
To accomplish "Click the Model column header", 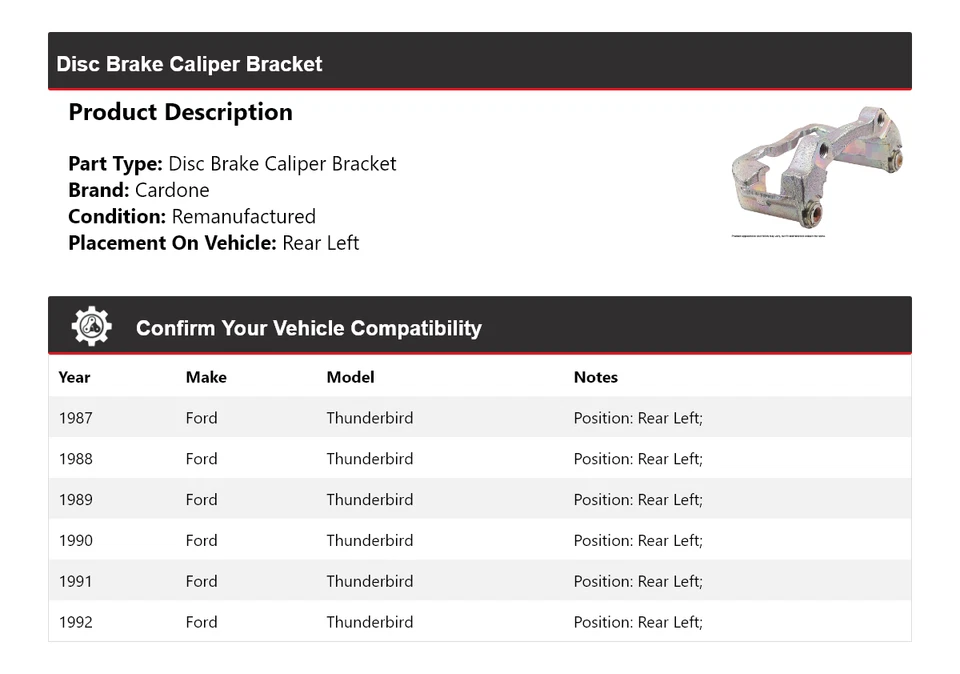I will click(x=350, y=377).
